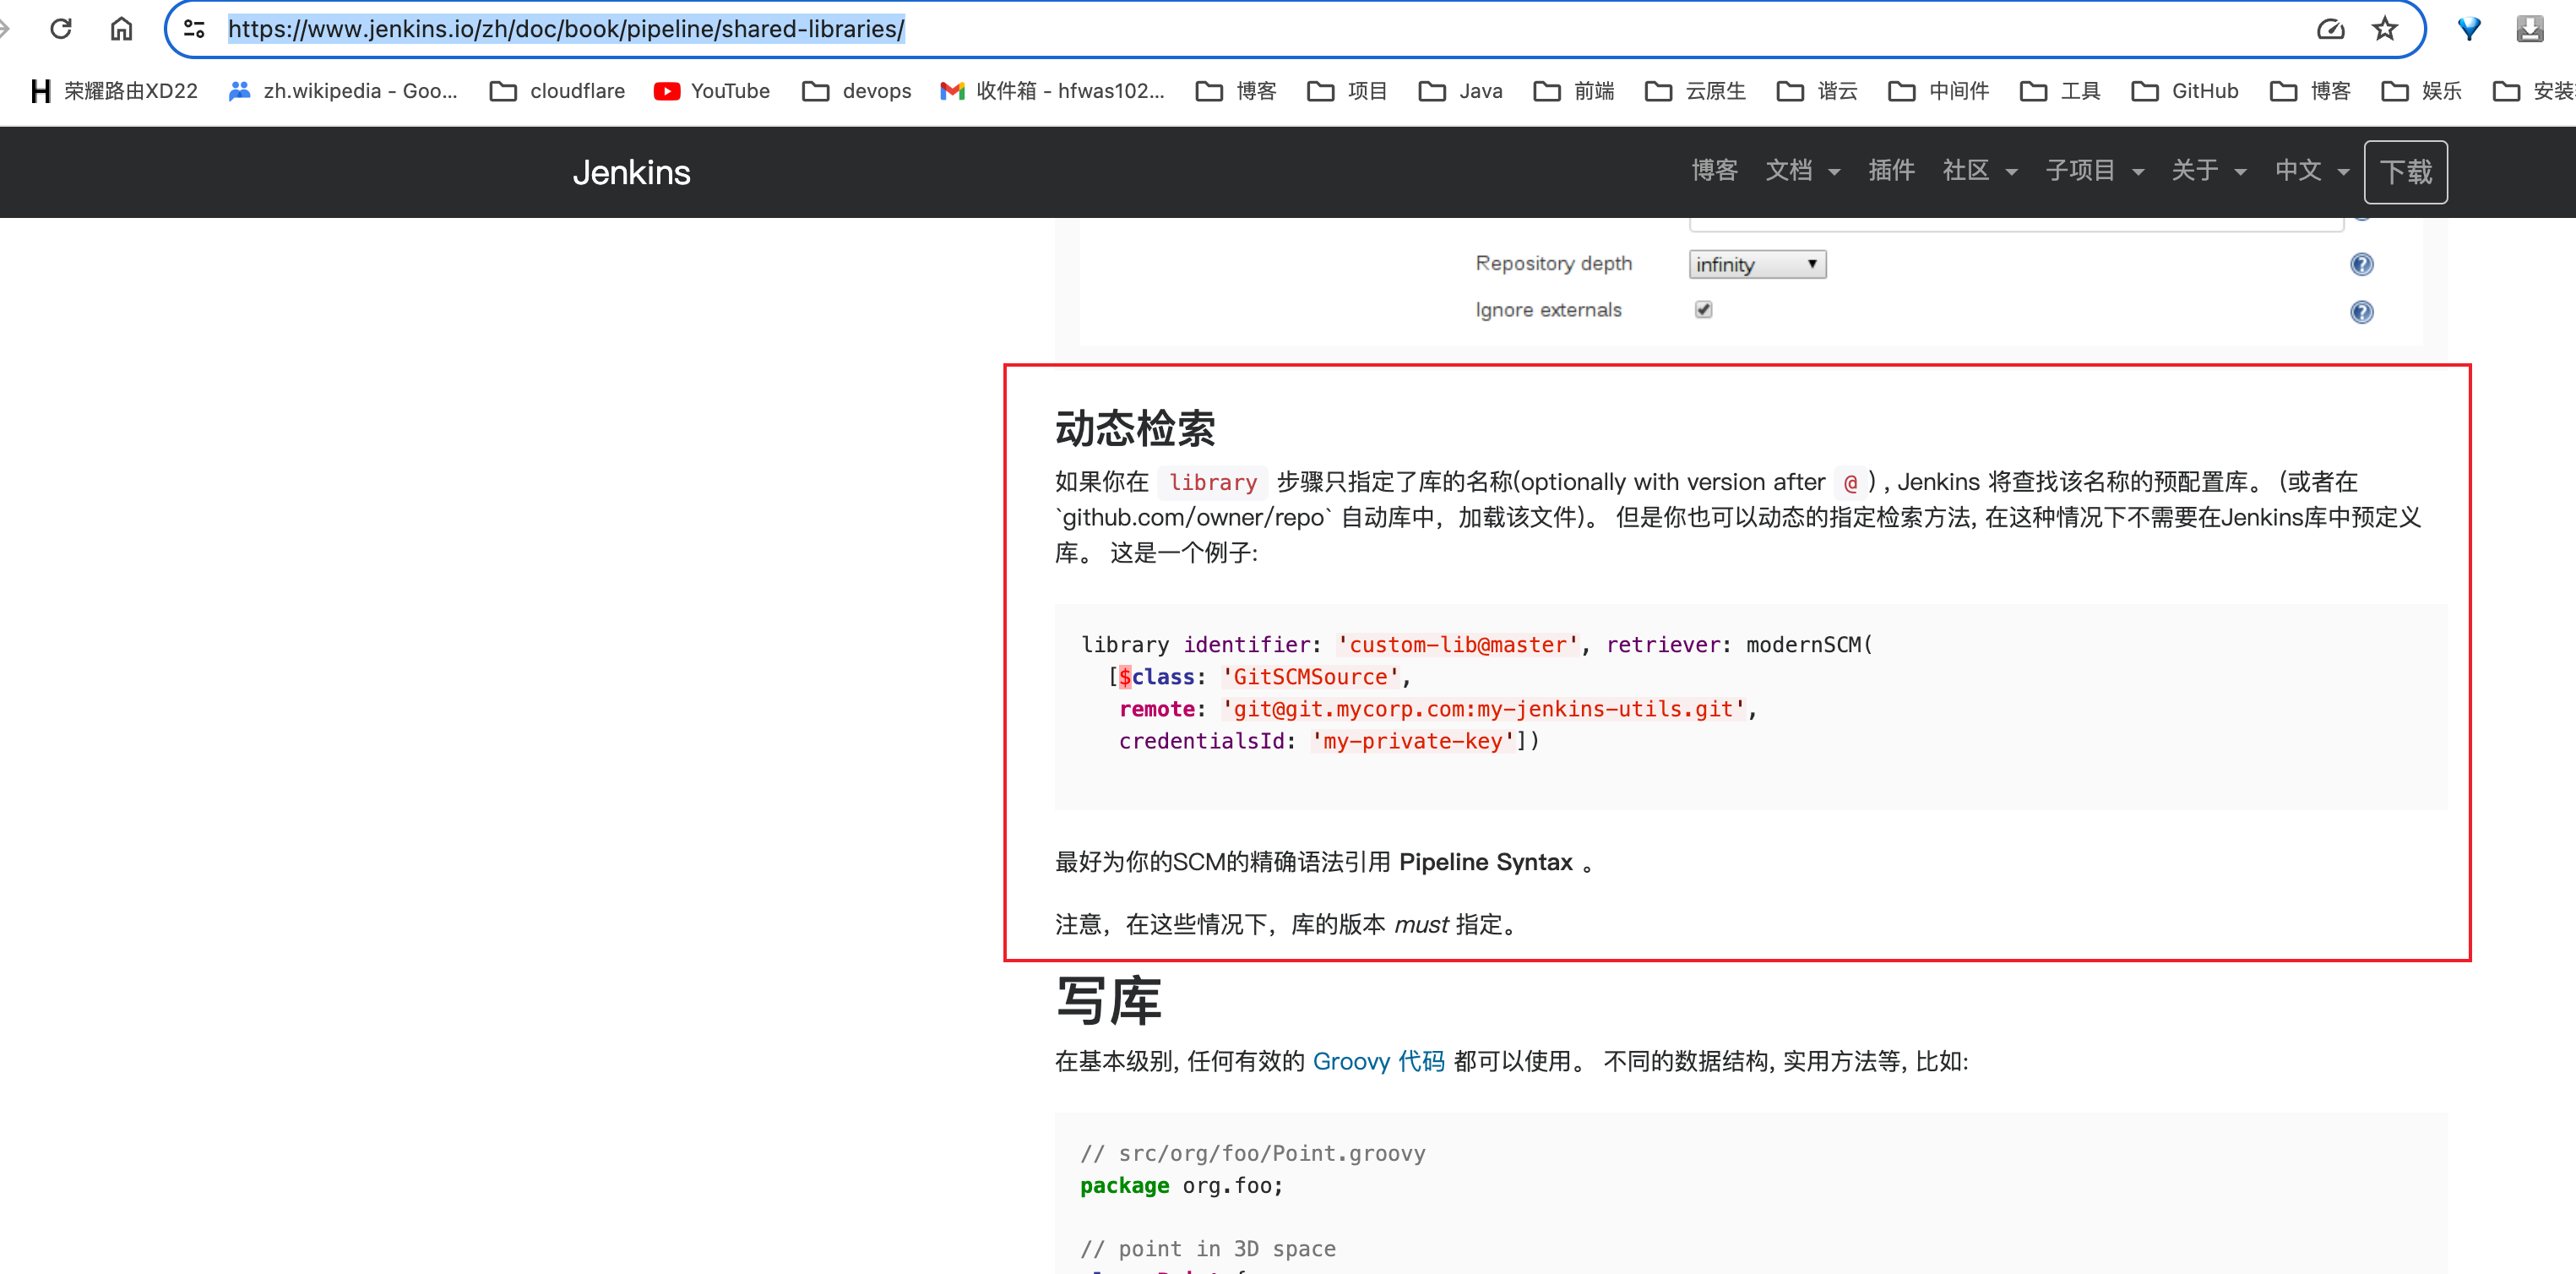Open the 中文 language dropdown

click(x=2312, y=171)
